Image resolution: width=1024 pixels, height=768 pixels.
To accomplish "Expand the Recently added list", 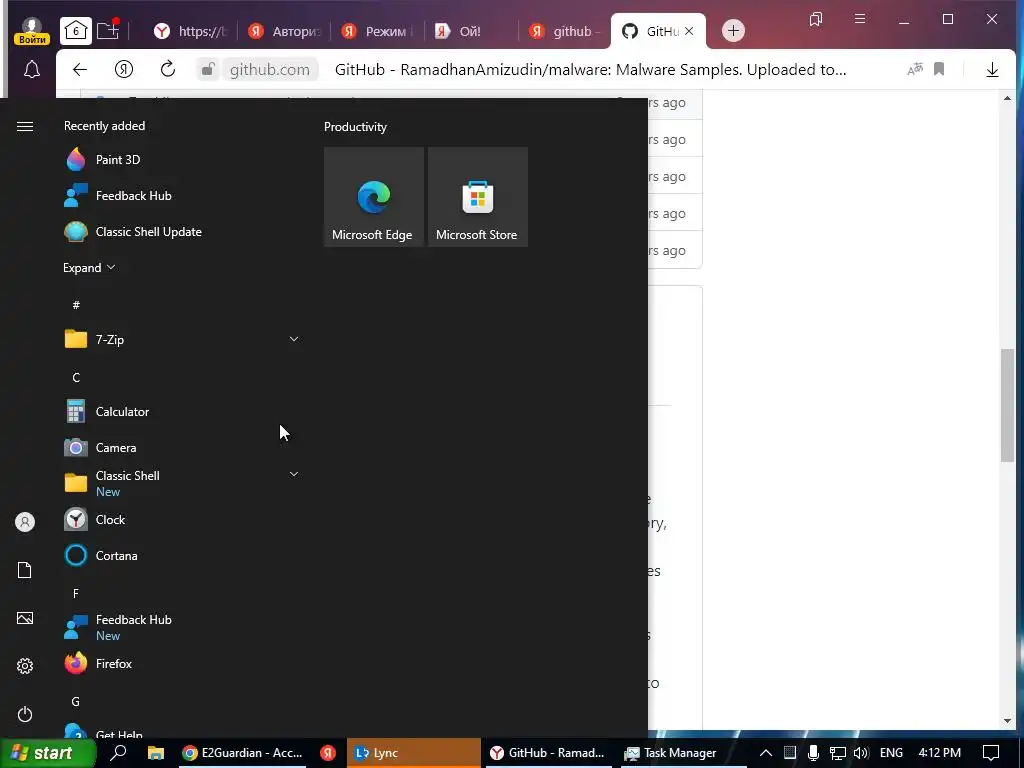I will pyautogui.click(x=89, y=268).
